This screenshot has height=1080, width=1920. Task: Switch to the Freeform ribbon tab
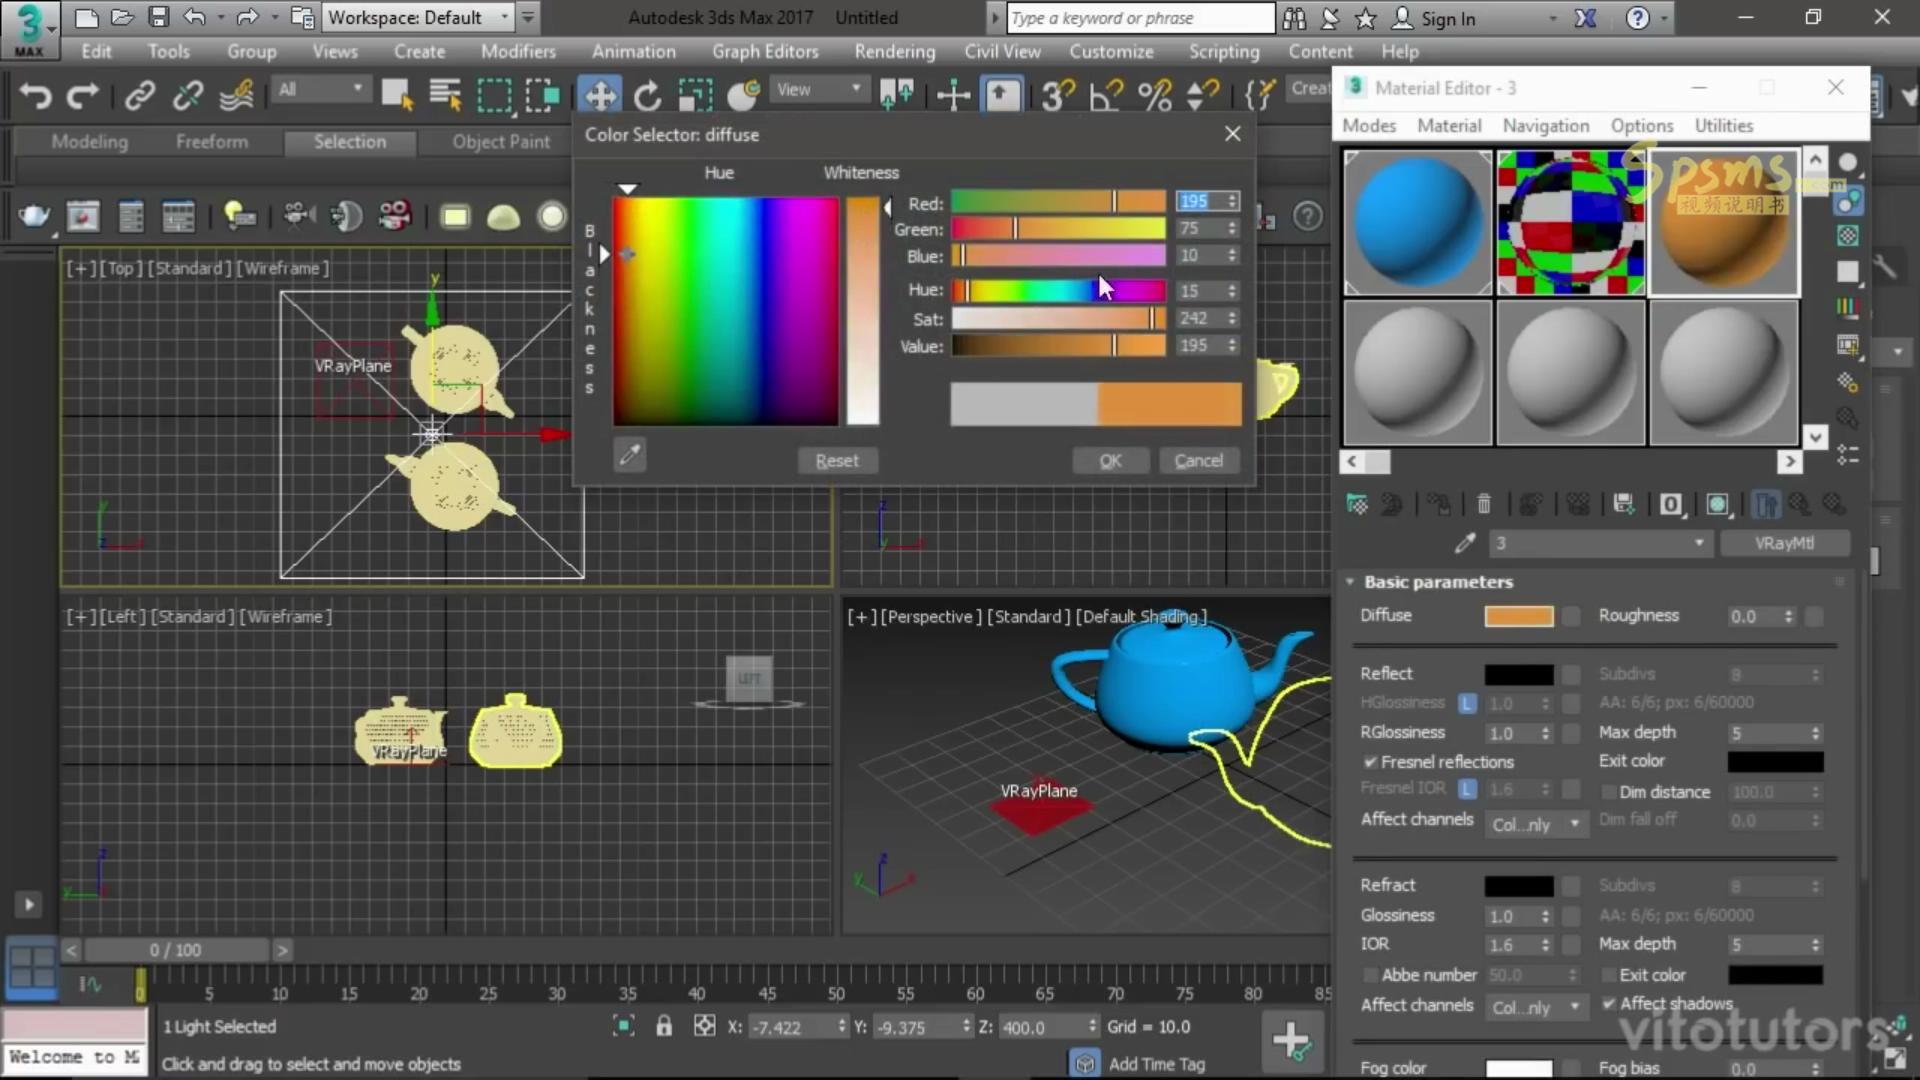(x=212, y=142)
